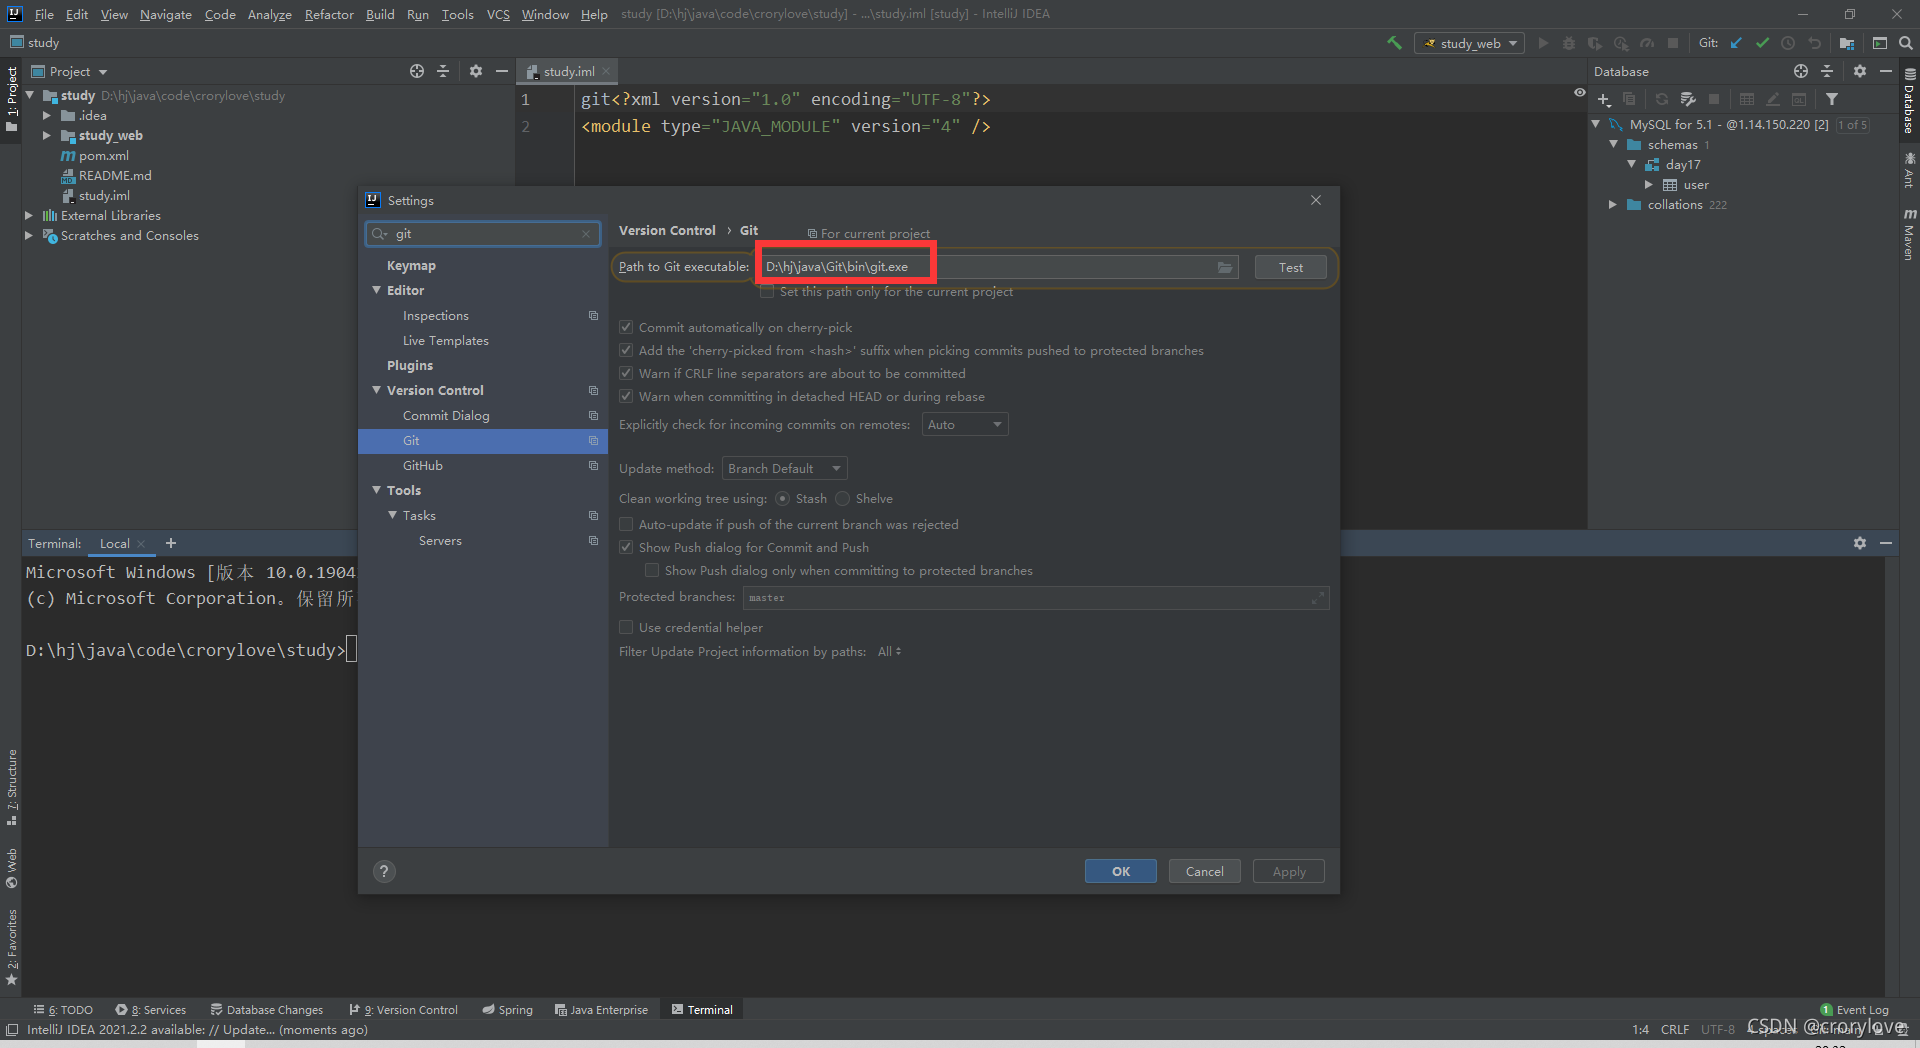Toggle Warn if CRLF line separators
This screenshot has width=1920, height=1048.
[626, 373]
